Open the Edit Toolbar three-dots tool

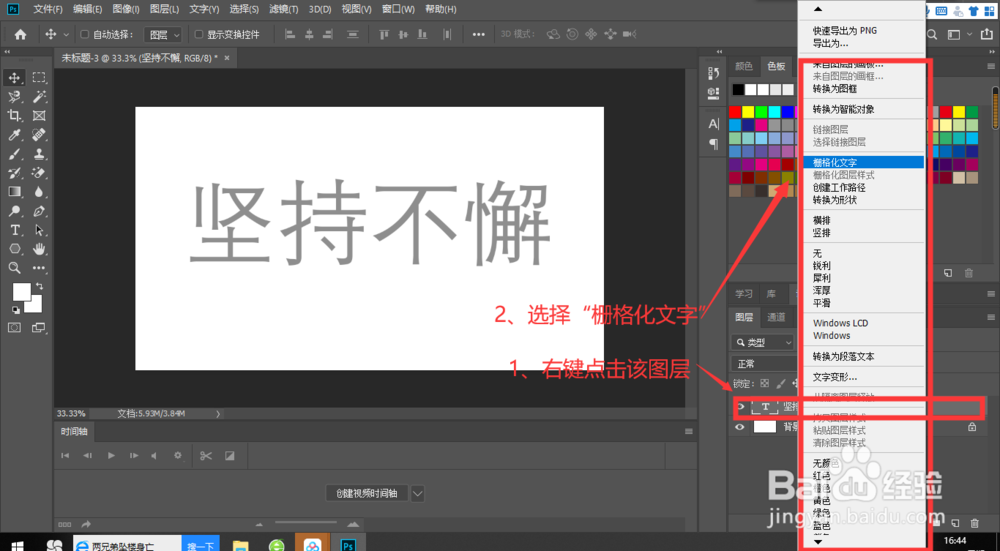point(39,268)
